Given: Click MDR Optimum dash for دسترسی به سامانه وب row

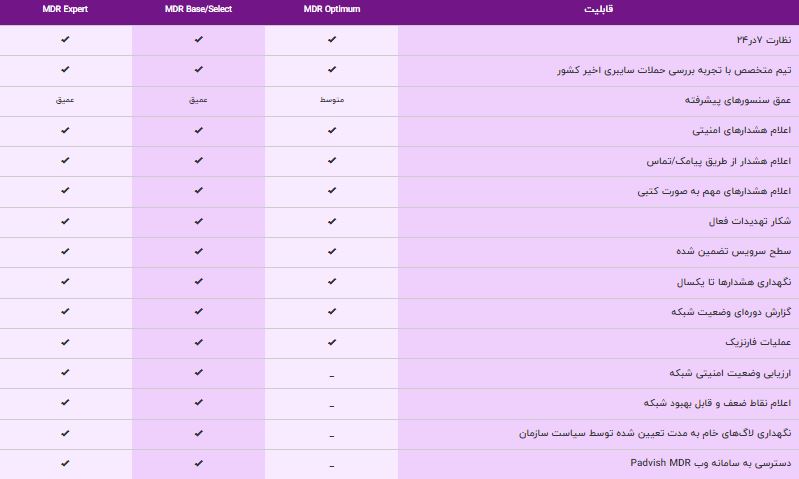Looking at the screenshot, I should click(x=331, y=464).
